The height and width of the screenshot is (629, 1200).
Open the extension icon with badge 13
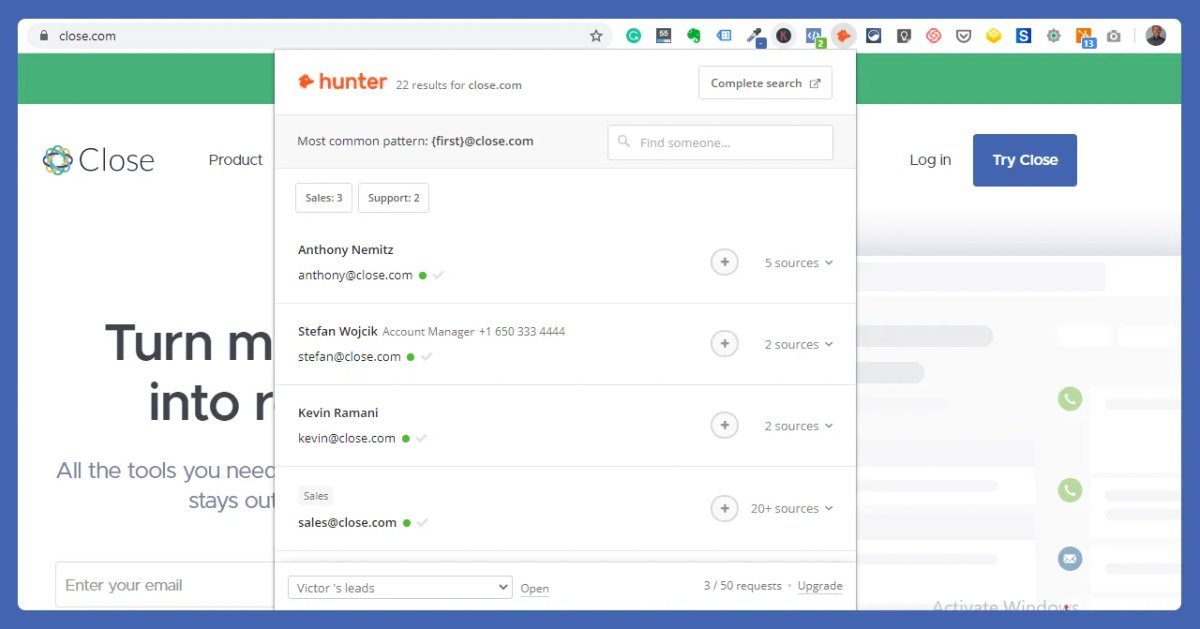(1084, 37)
